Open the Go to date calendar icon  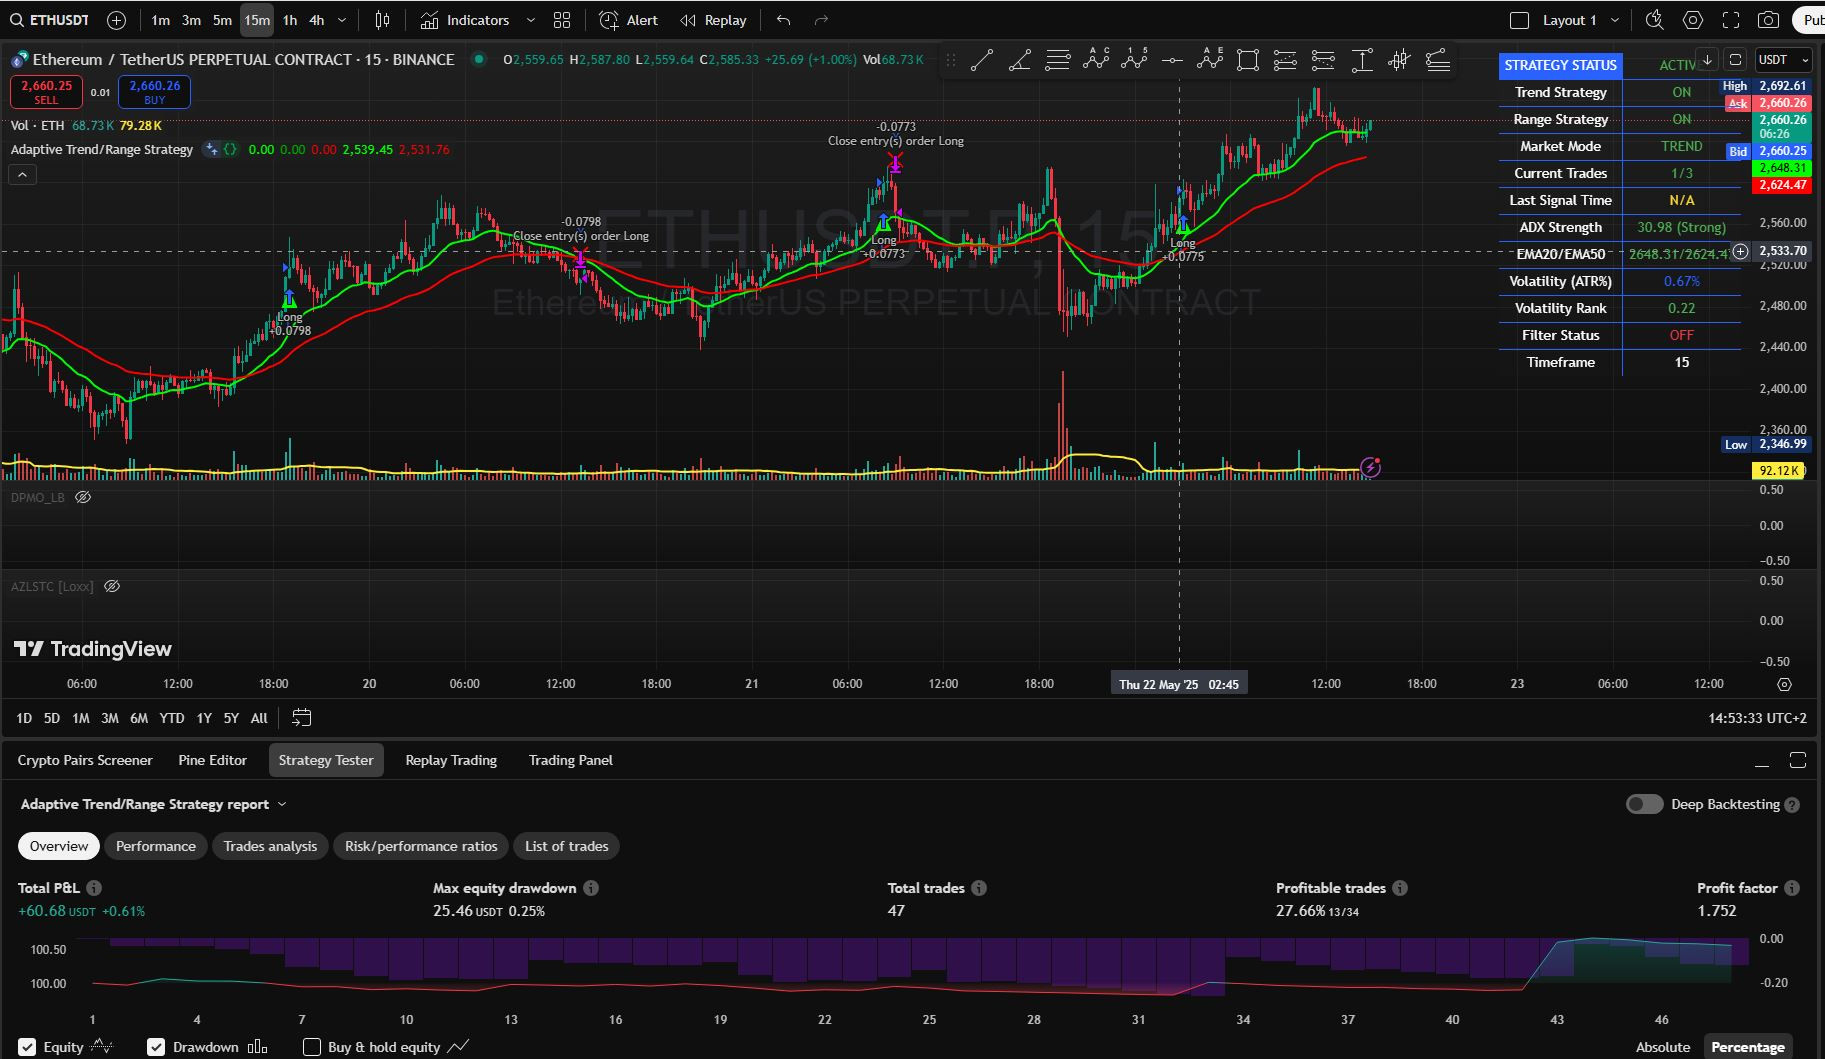click(301, 718)
